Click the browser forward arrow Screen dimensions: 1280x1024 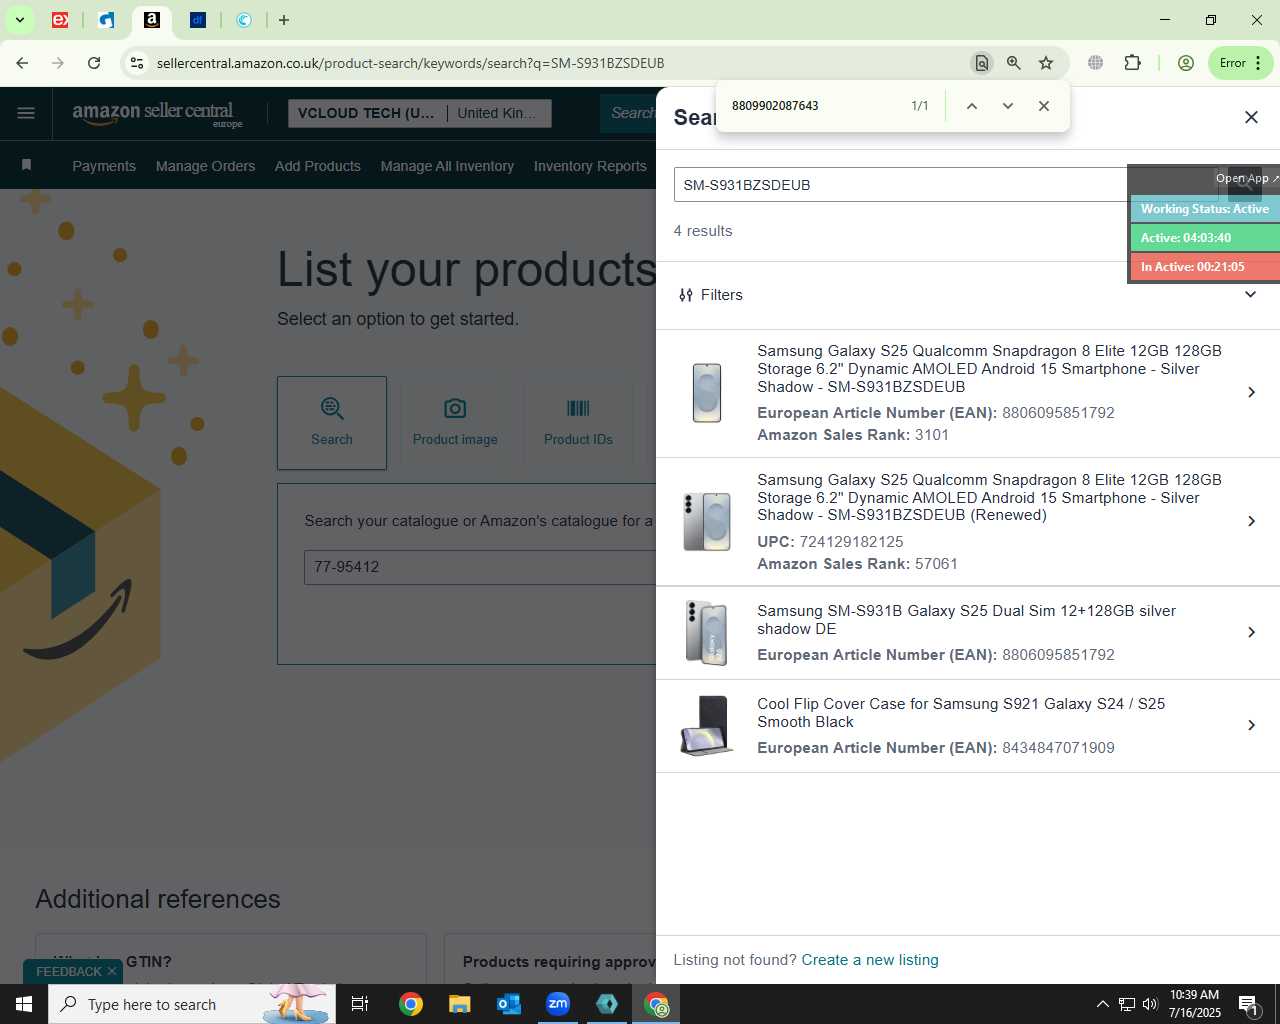point(58,63)
